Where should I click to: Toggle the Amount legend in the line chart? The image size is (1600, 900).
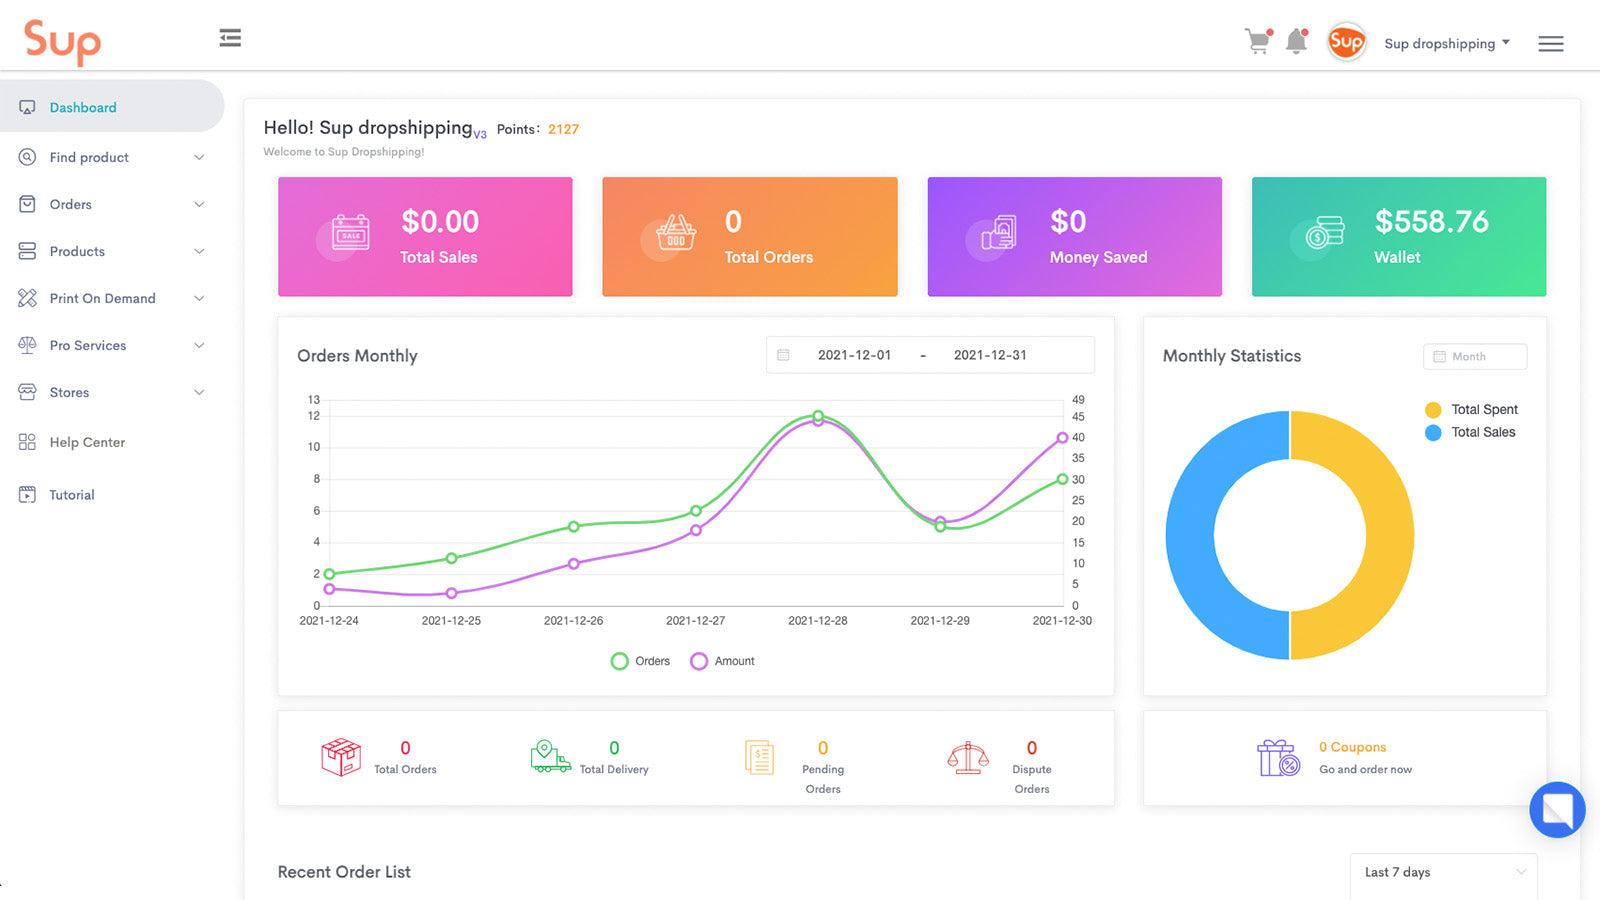click(722, 661)
